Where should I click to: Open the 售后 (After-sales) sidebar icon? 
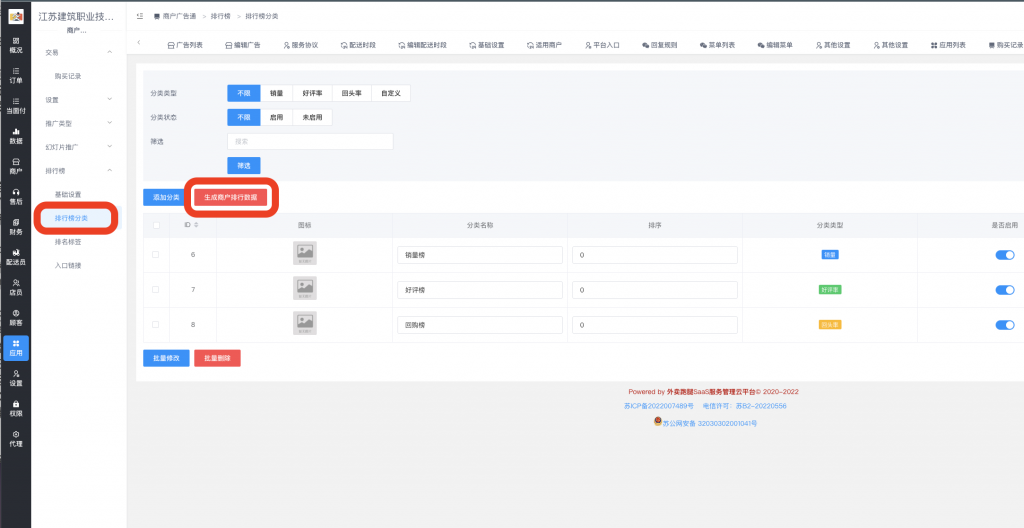16,196
